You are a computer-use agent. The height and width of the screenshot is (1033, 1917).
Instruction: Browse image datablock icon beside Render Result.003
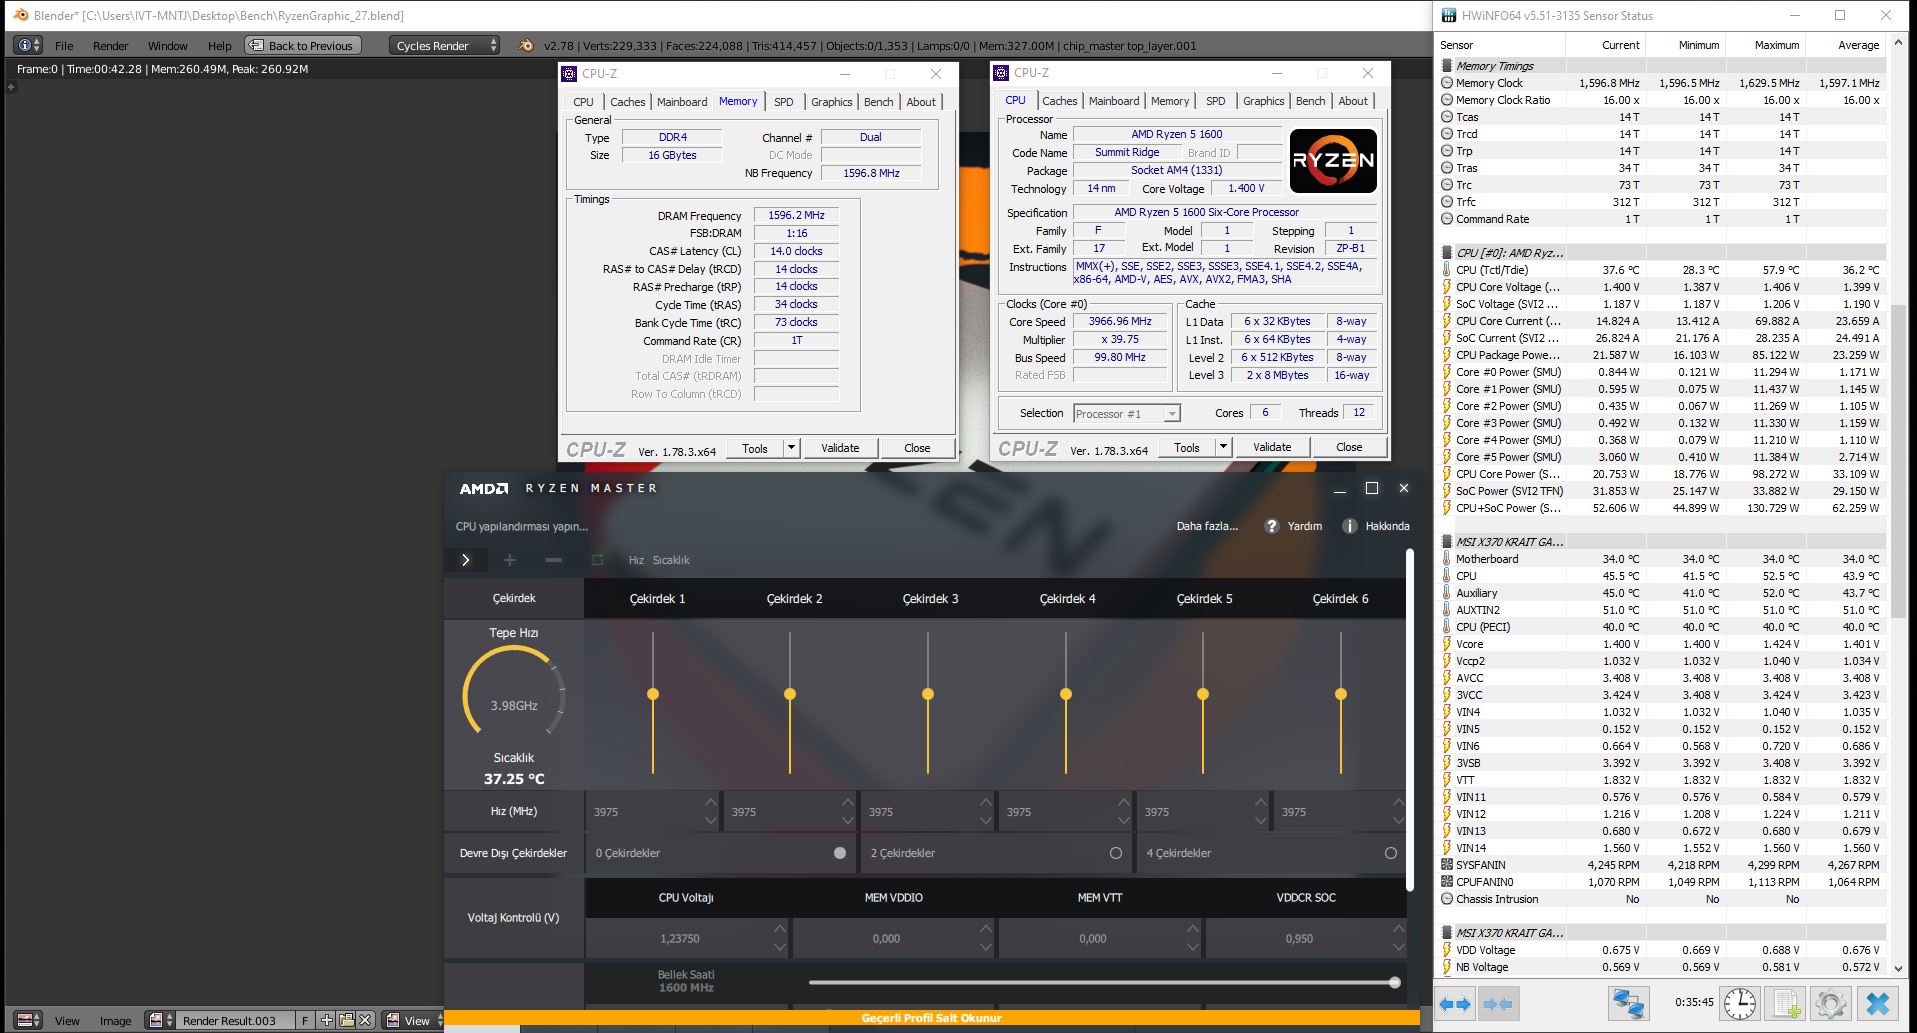coord(159,1020)
